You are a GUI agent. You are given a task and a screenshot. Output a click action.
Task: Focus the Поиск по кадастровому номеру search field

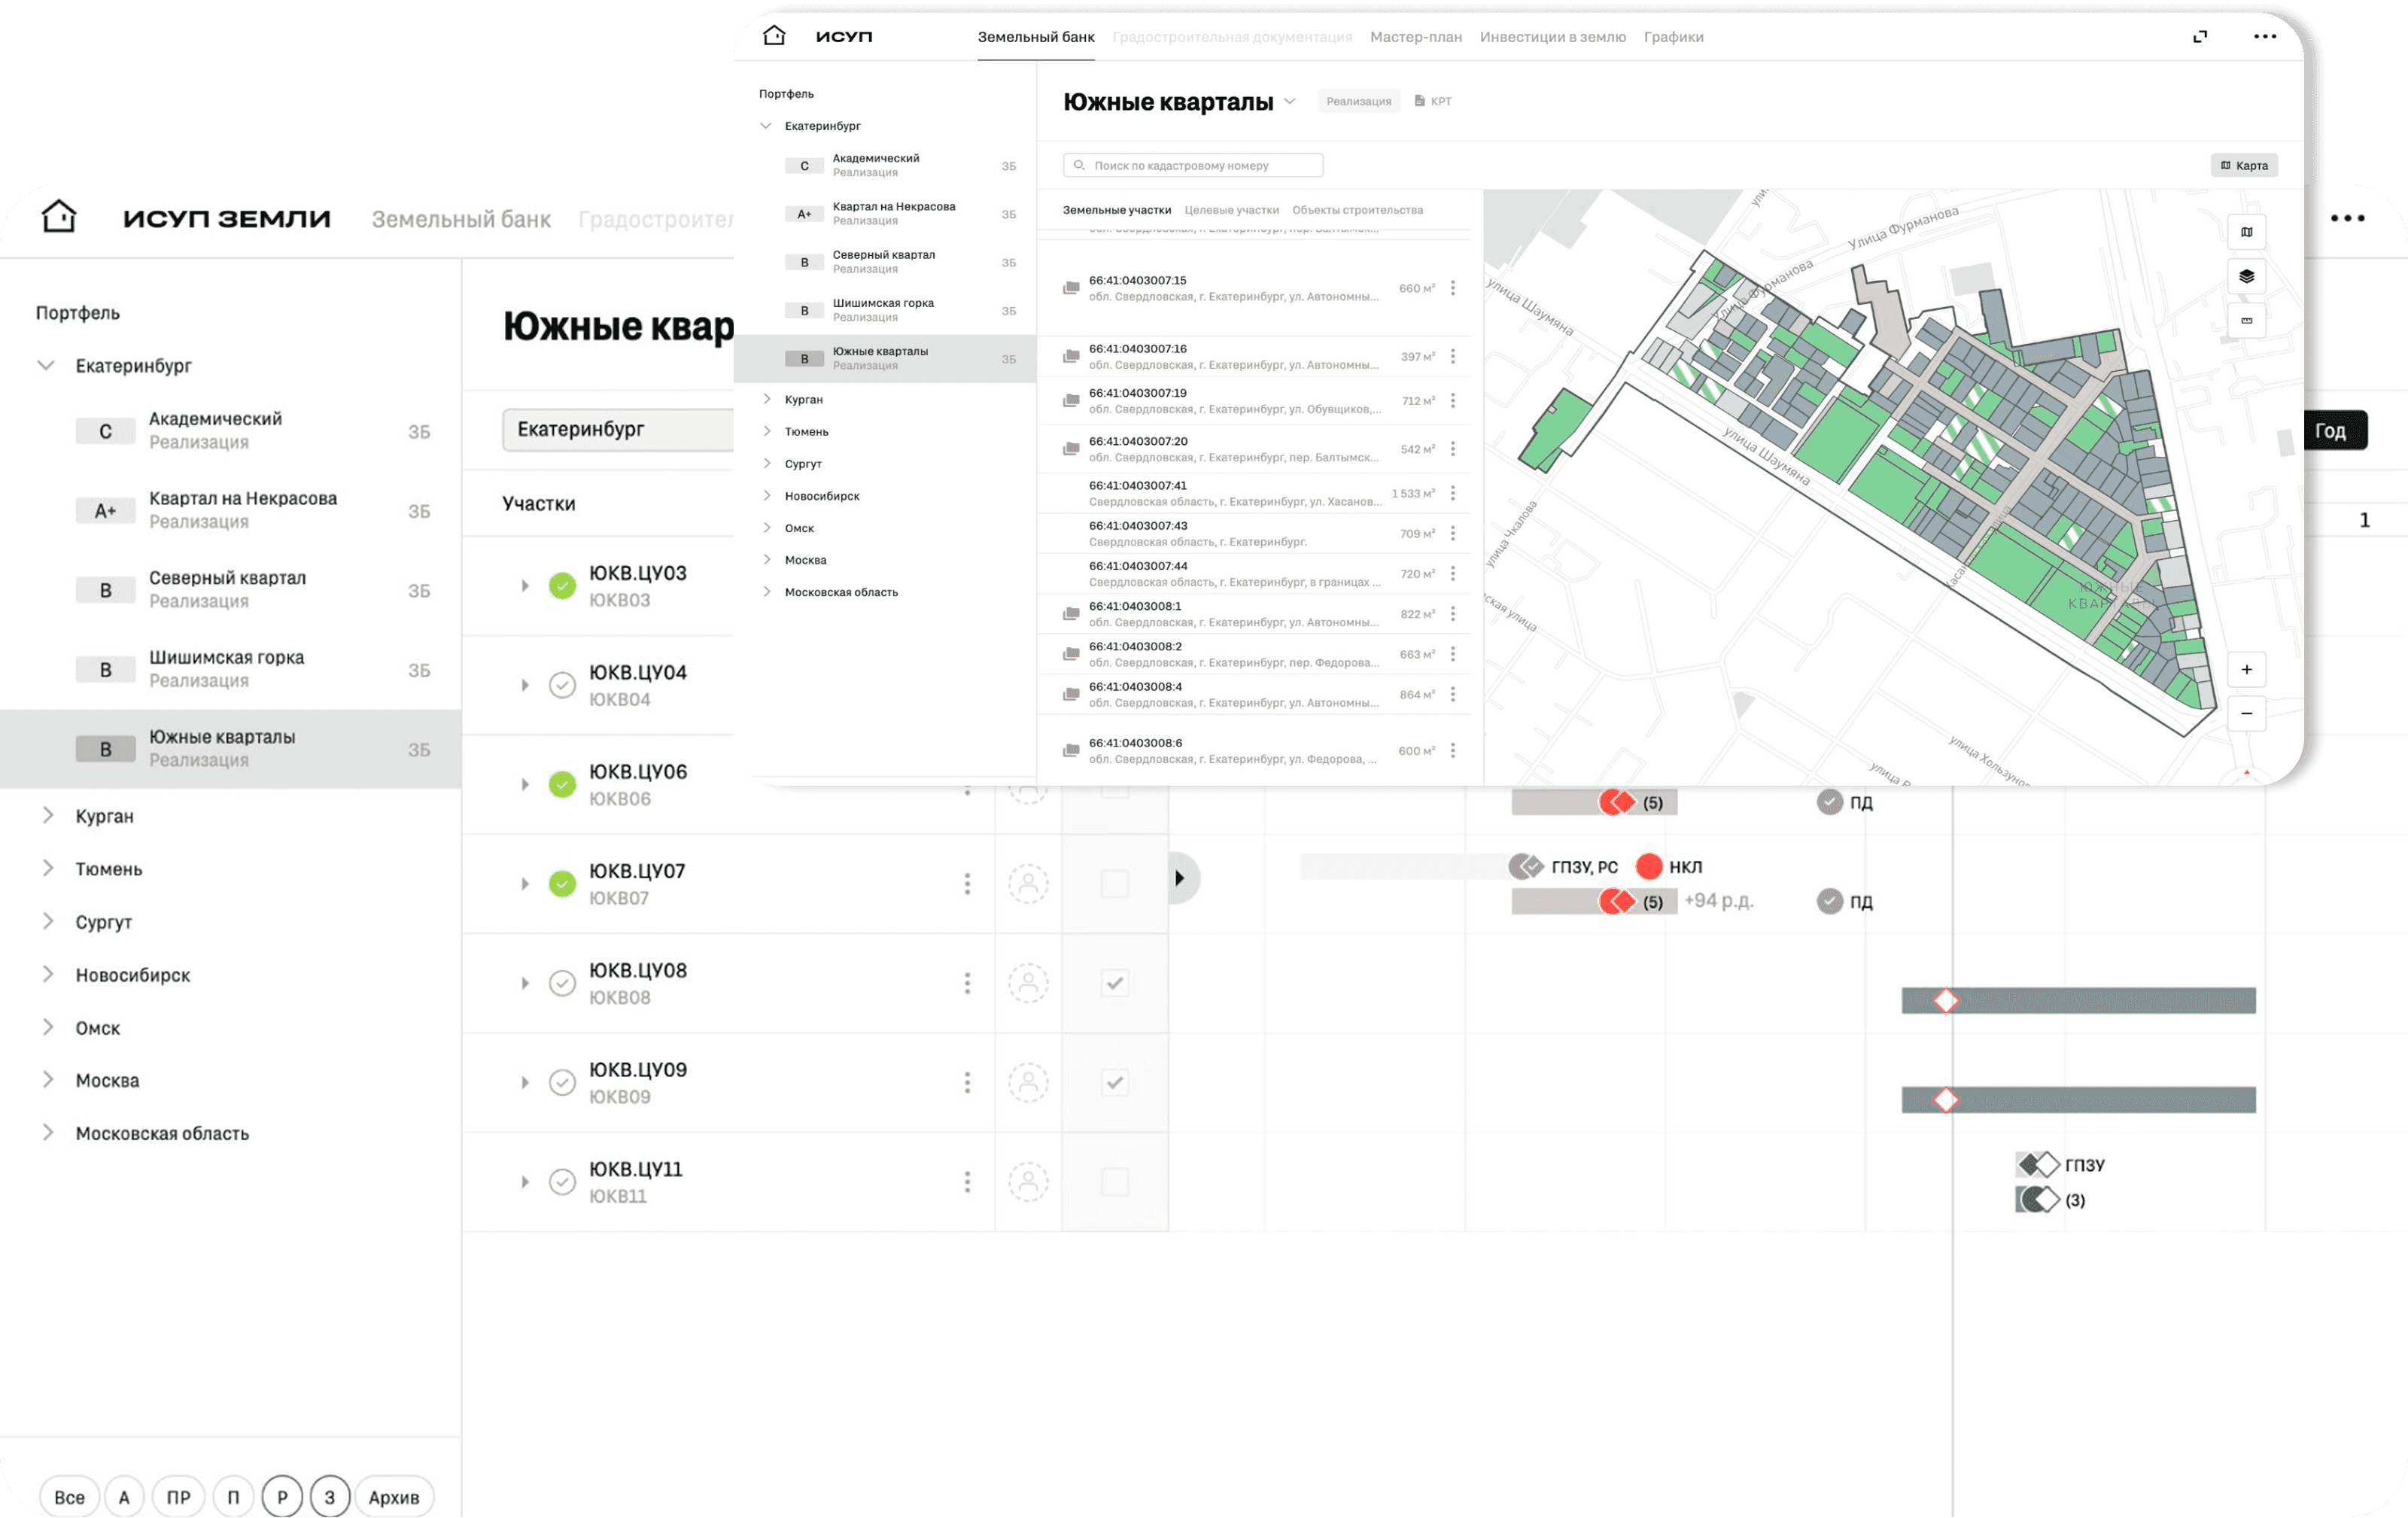coord(1193,165)
